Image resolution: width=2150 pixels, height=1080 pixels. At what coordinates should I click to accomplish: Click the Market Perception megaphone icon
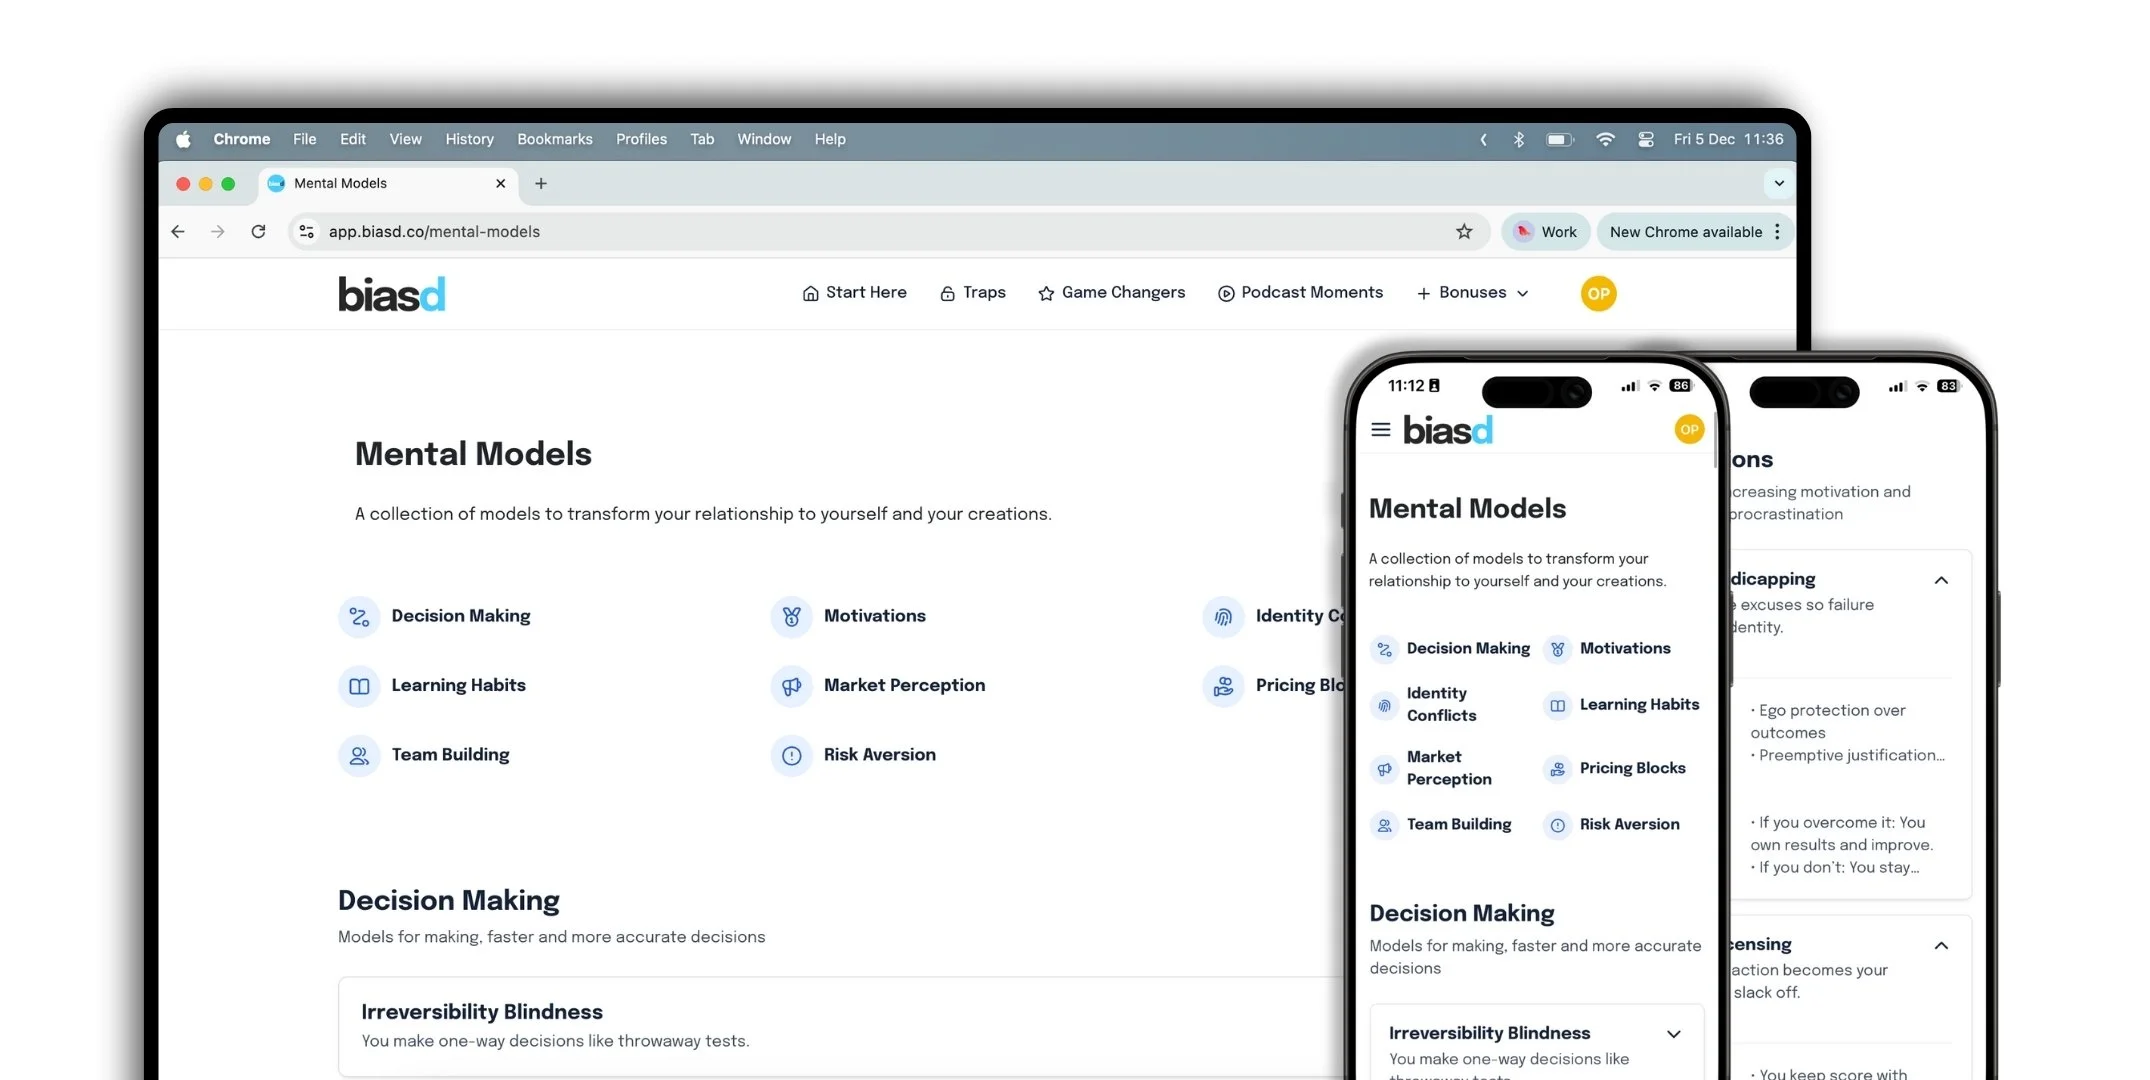pyautogui.click(x=791, y=686)
